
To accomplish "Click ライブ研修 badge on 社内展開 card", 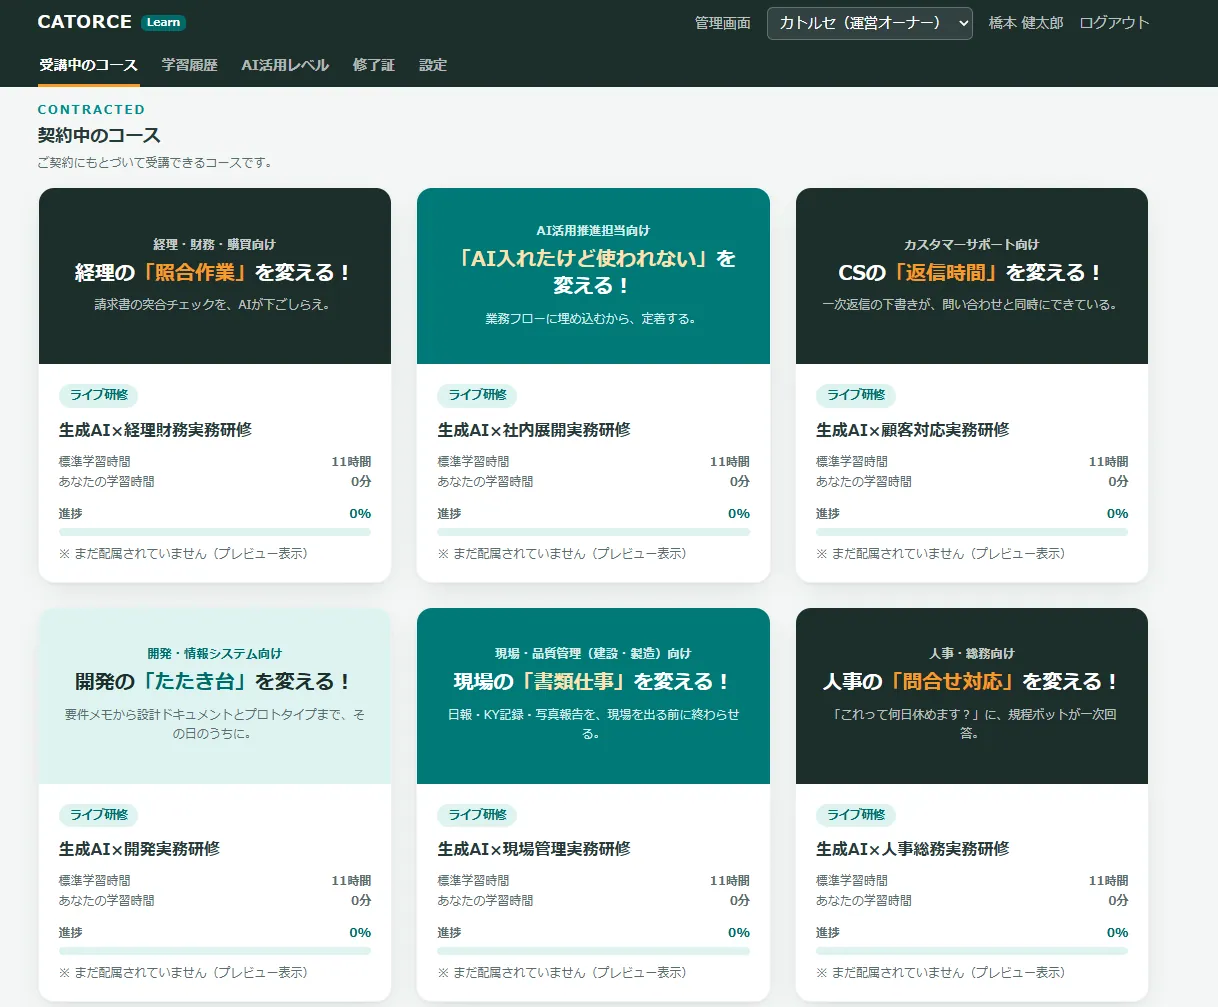I will pyautogui.click(x=477, y=395).
